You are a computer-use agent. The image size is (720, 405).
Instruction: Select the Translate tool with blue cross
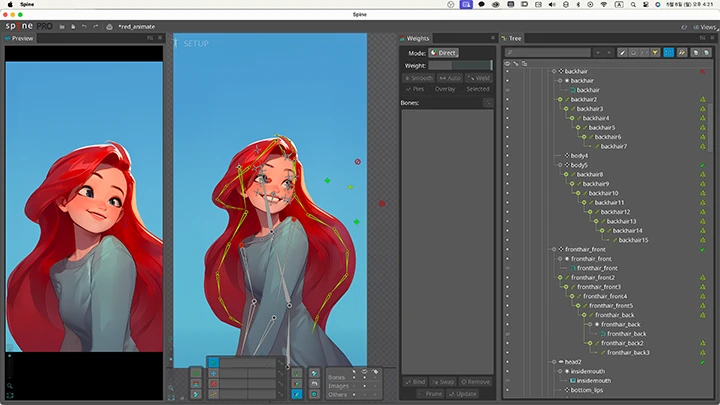tap(214, 373)
